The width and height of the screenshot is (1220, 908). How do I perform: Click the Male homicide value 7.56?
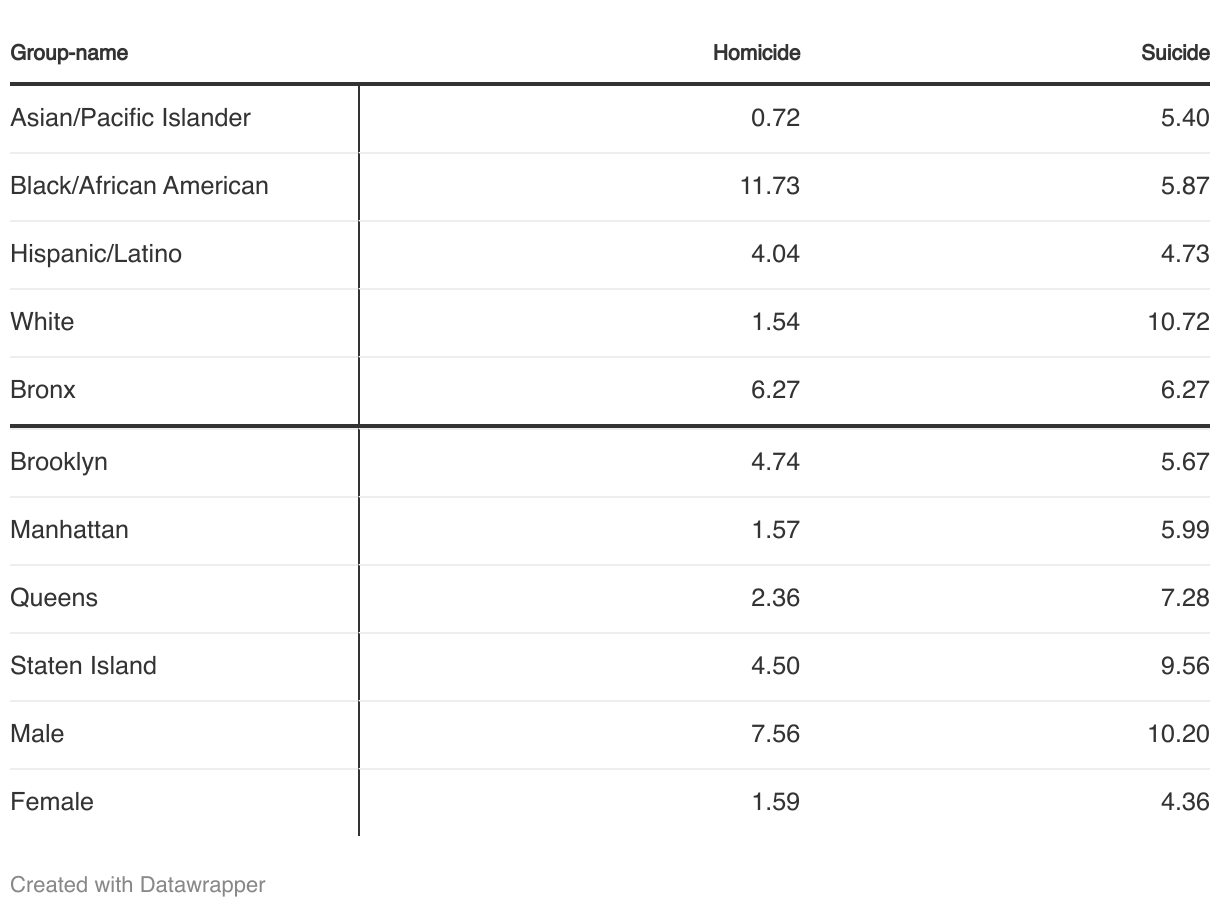(775, 734)
